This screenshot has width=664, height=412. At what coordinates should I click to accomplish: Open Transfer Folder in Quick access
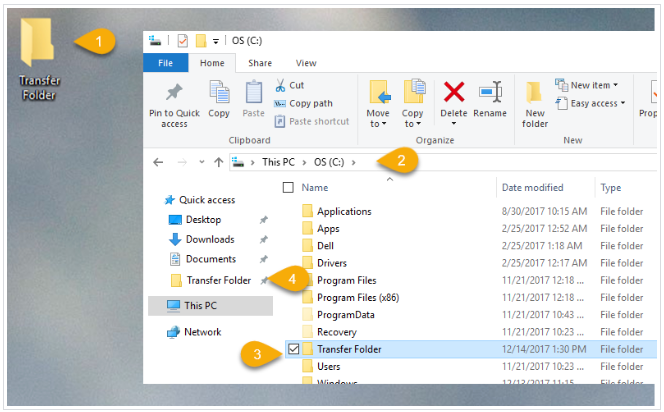(211, 280)
